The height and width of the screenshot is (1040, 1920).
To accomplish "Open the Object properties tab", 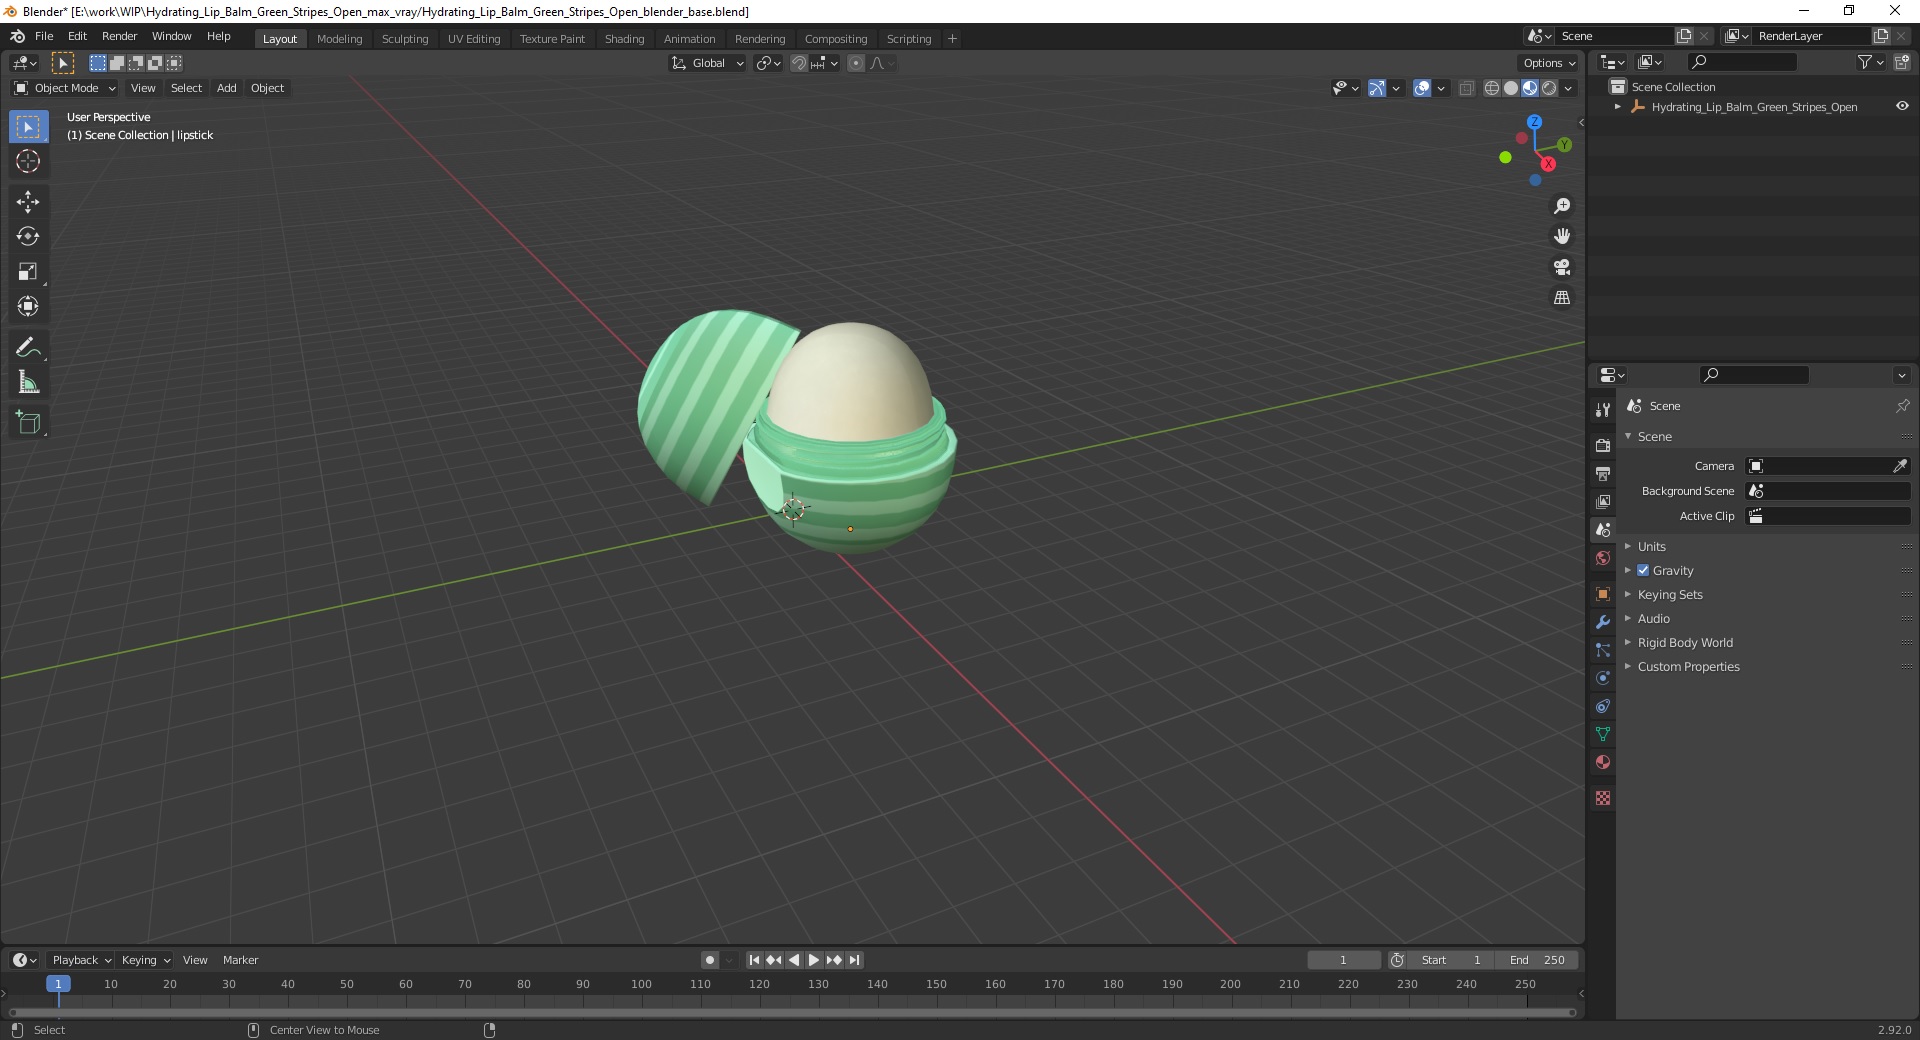I will tap(1603, 594).
